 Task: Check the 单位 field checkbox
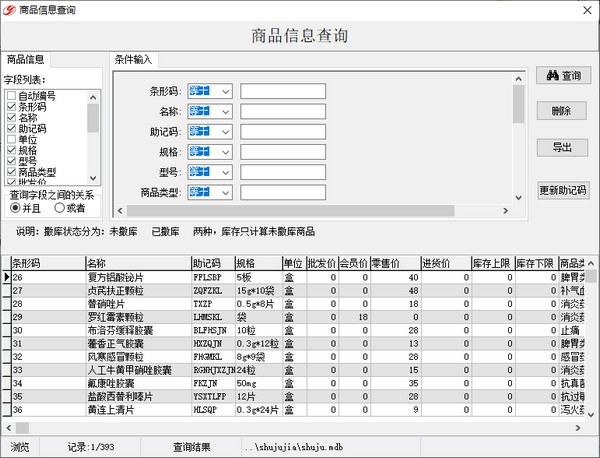[x=11, y=140]
